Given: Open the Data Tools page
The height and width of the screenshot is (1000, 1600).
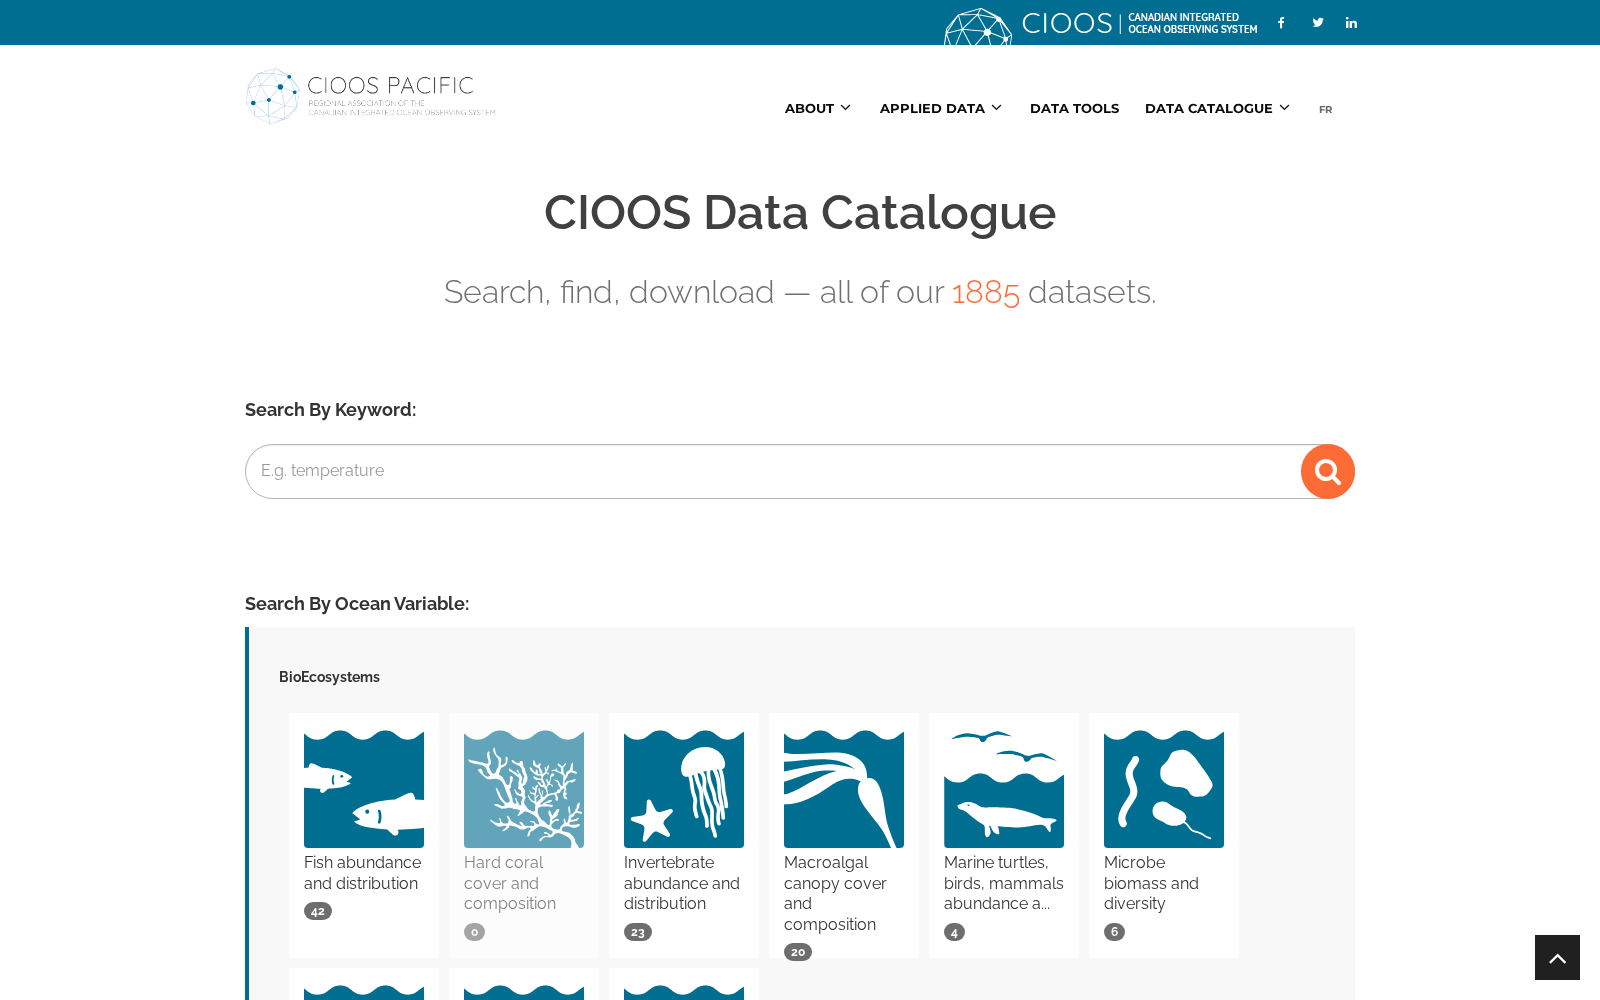Looking at the screenshot, I should click(1074, 108).
